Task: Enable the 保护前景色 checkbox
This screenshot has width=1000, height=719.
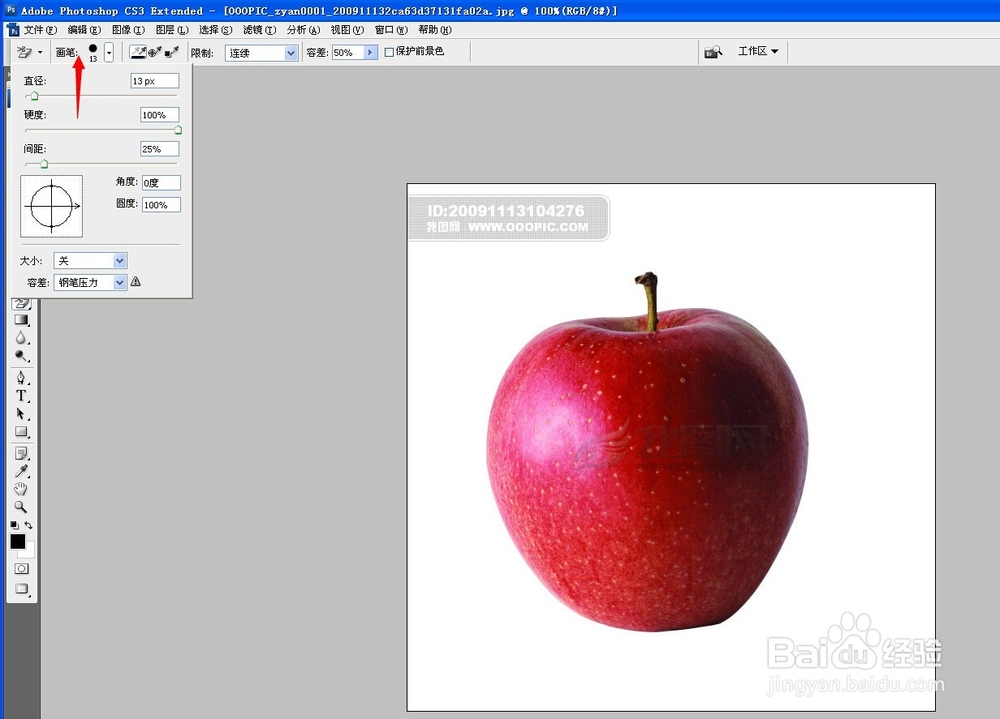Action: pyautogui.click(x=389, y=52)
